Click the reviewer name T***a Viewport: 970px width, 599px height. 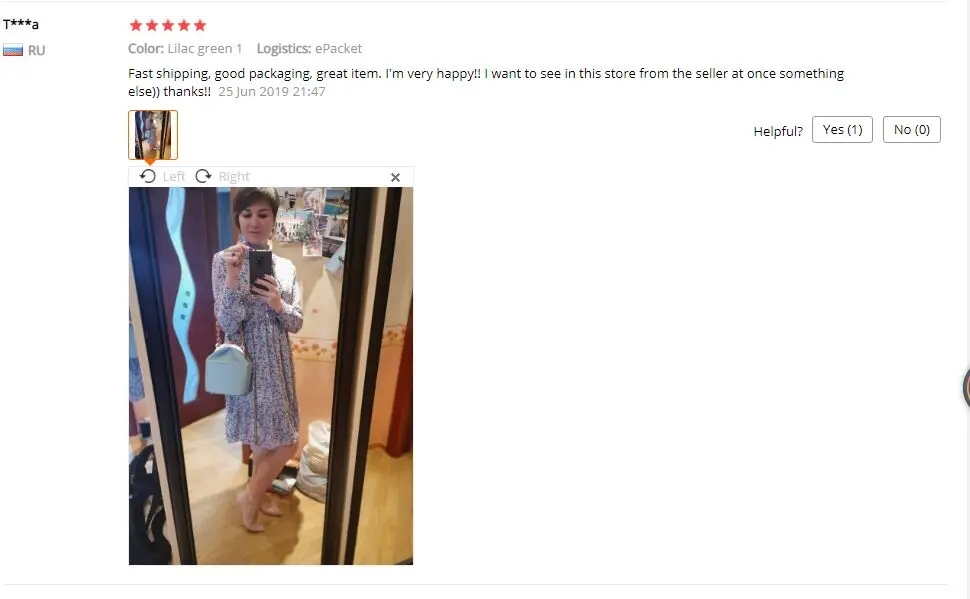pos(21,24)
